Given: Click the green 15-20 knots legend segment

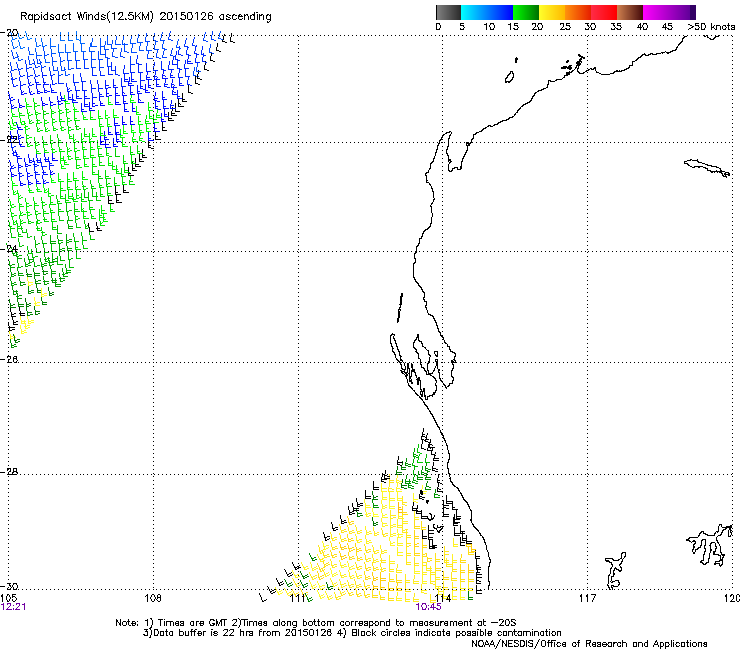Looking at the screenshot, I should pyautogui.click(x=526, y=12).
